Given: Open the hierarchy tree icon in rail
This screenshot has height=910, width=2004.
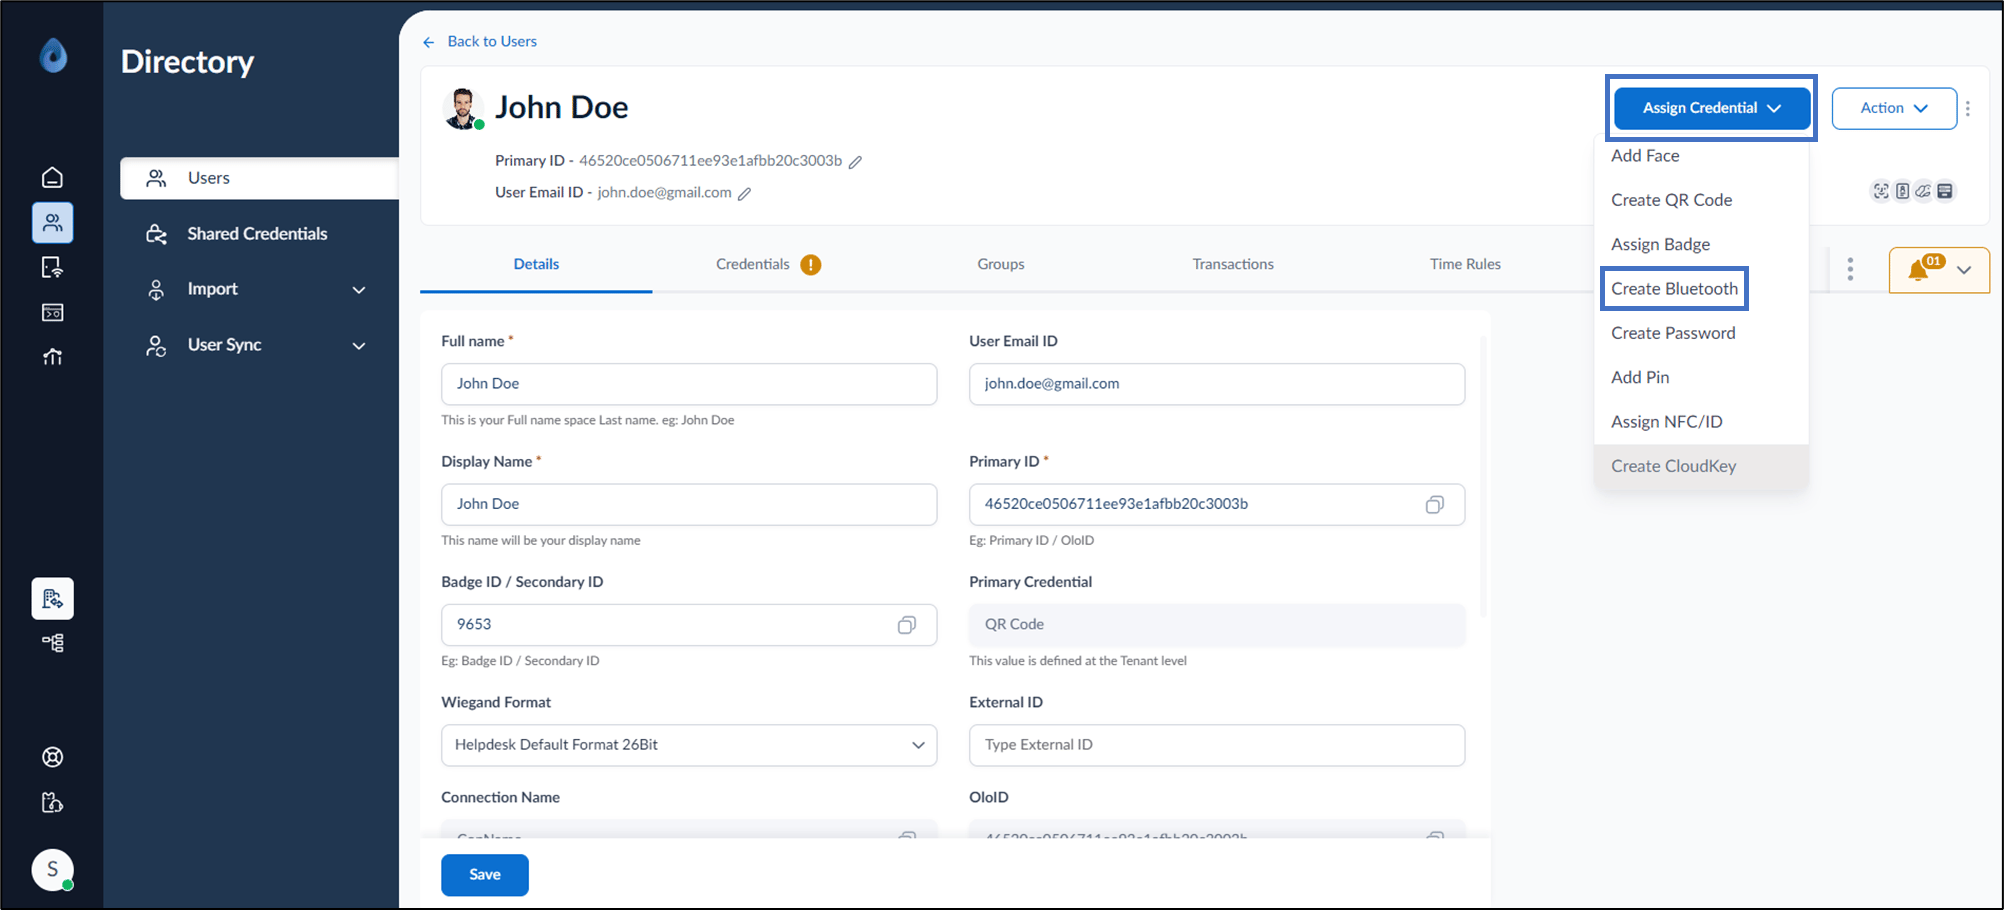Looking at the screenshot, I should click(52, 643).
